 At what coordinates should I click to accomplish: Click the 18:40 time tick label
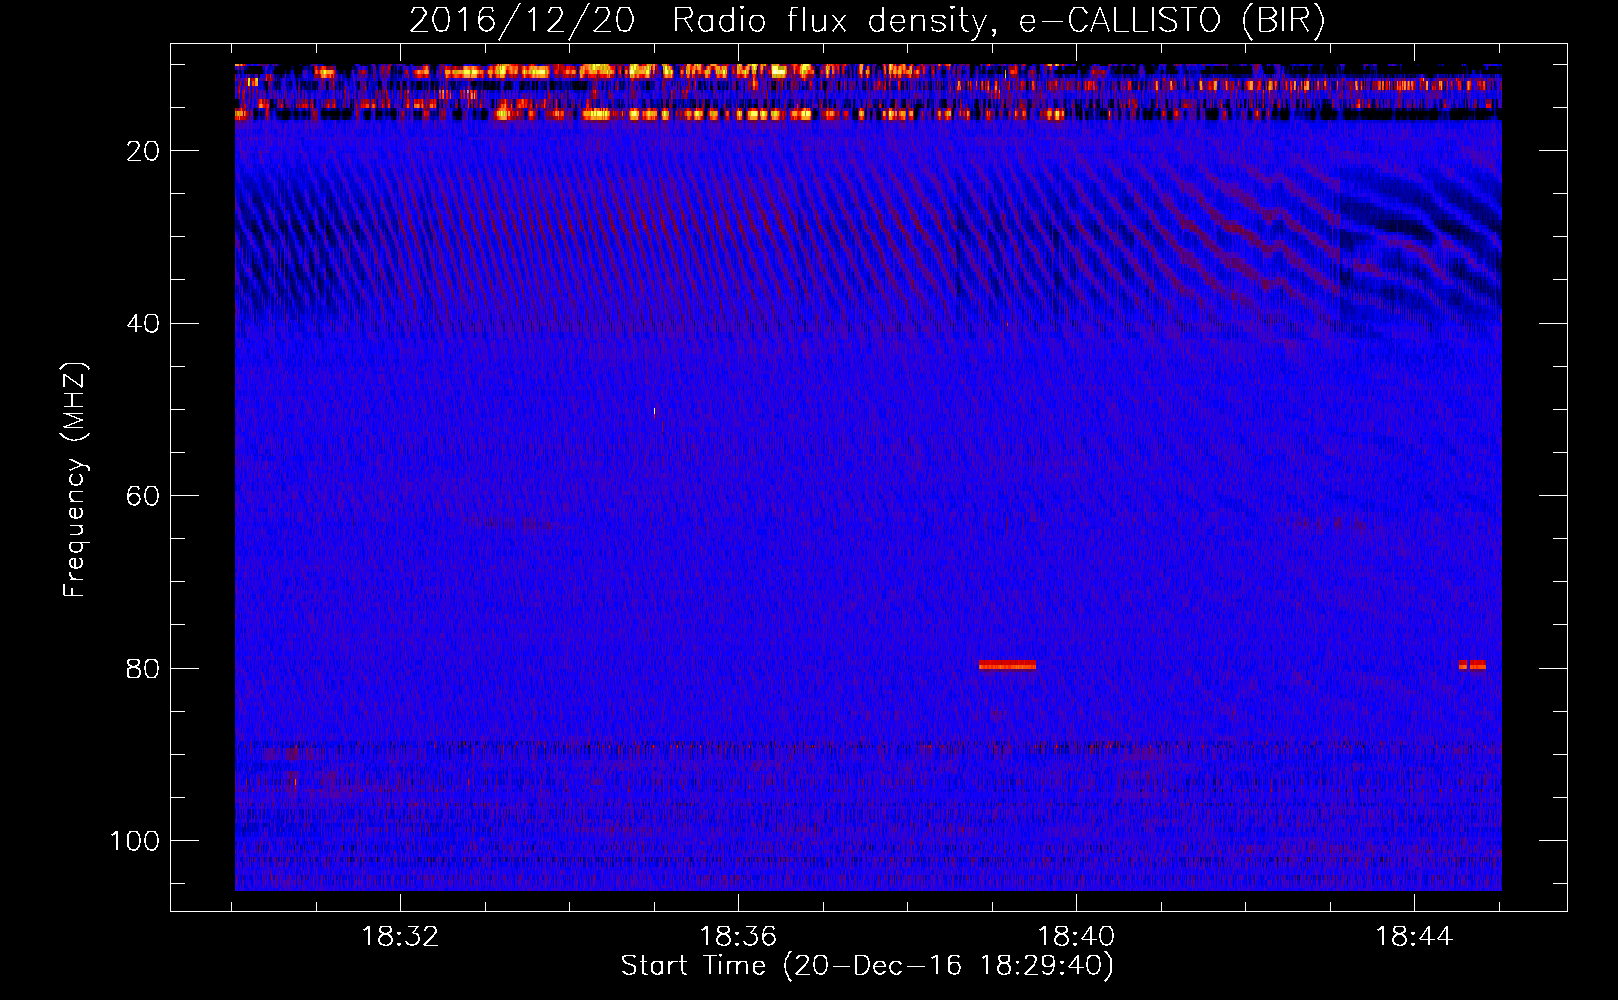1076,937
